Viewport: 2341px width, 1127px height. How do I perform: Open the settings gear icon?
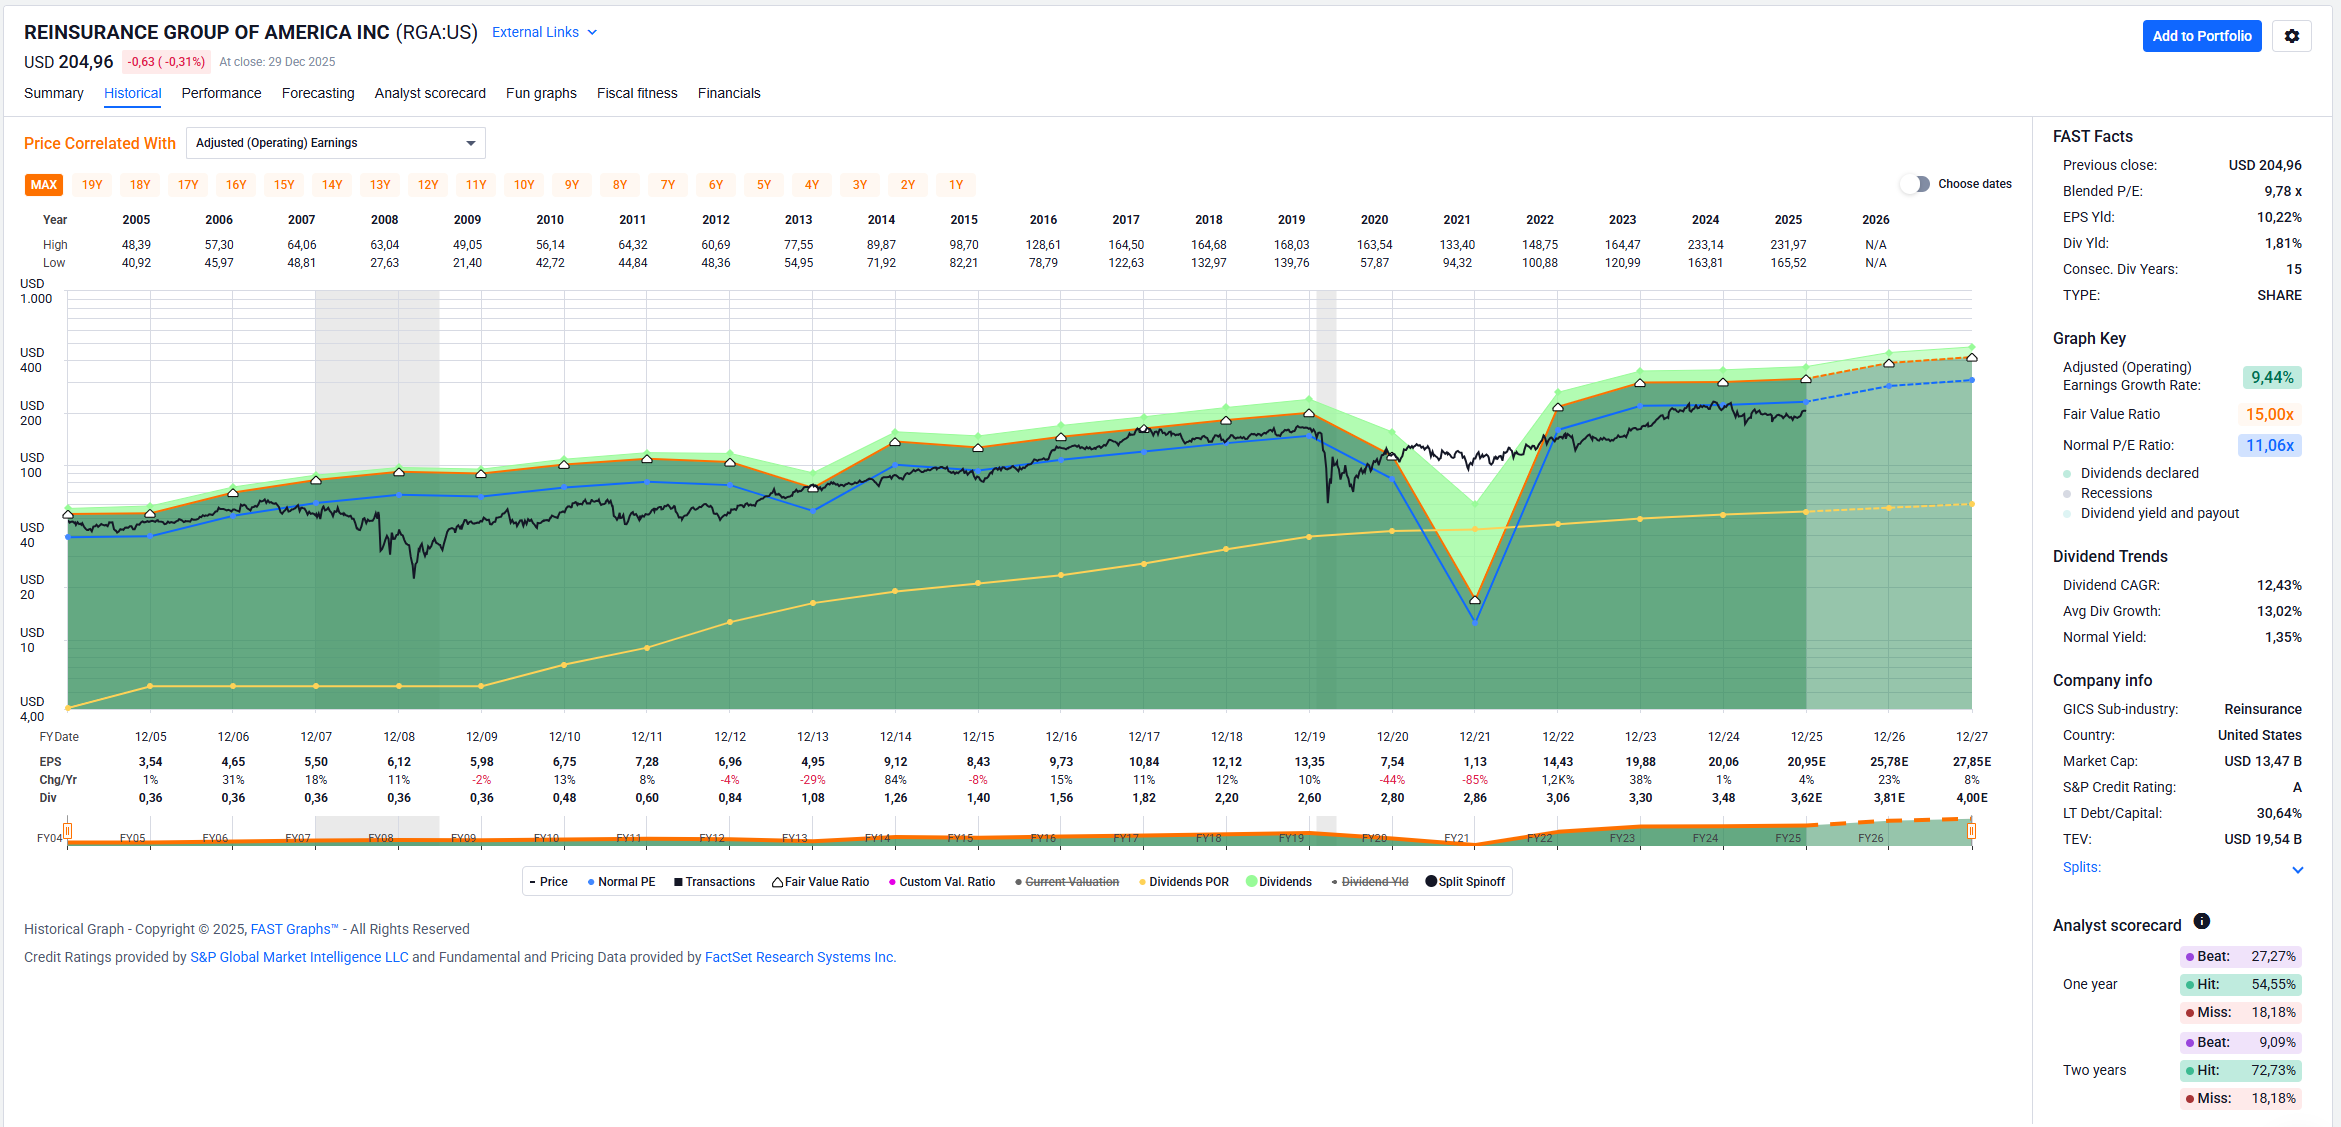[x=2291, y=36]
